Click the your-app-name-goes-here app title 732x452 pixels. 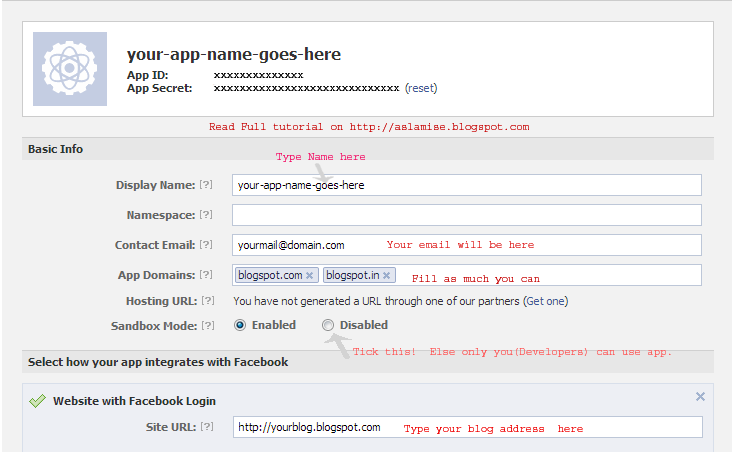234,55
